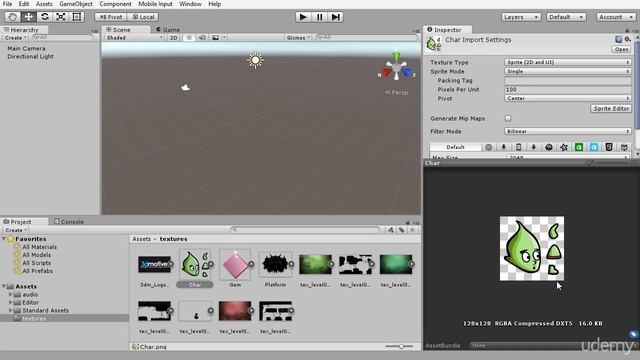Open Gizmos dropdown
This screenshot has height=360, width=640.
[x=298, y=38]
